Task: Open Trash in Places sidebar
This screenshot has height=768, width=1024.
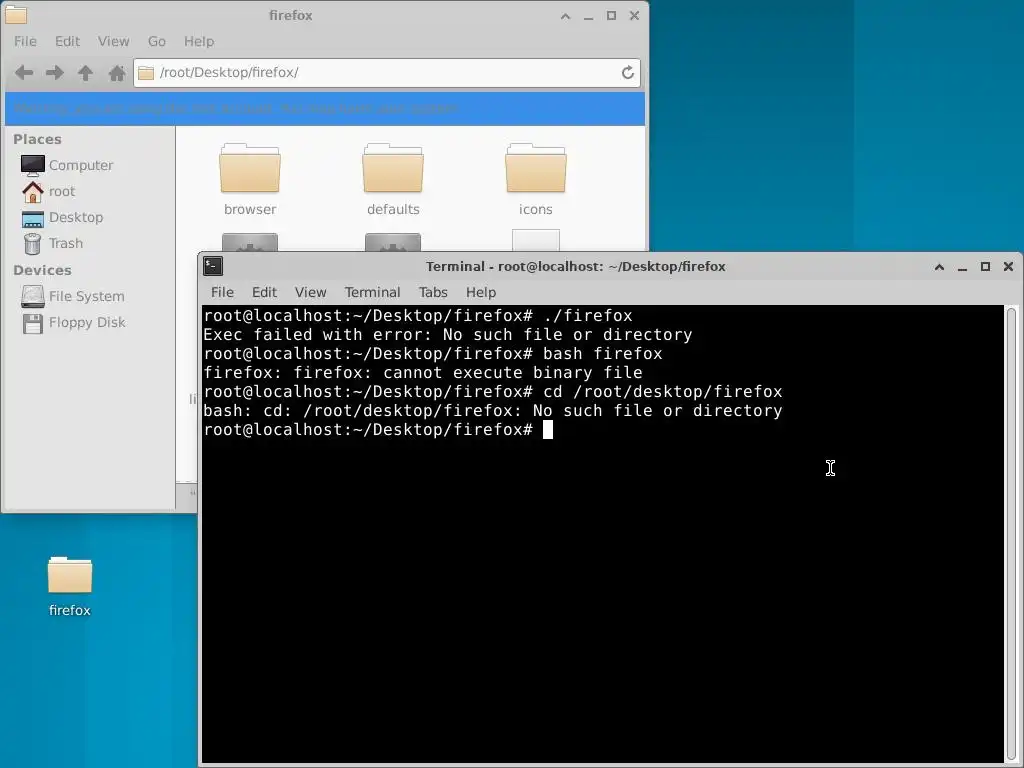Action: 53,244
